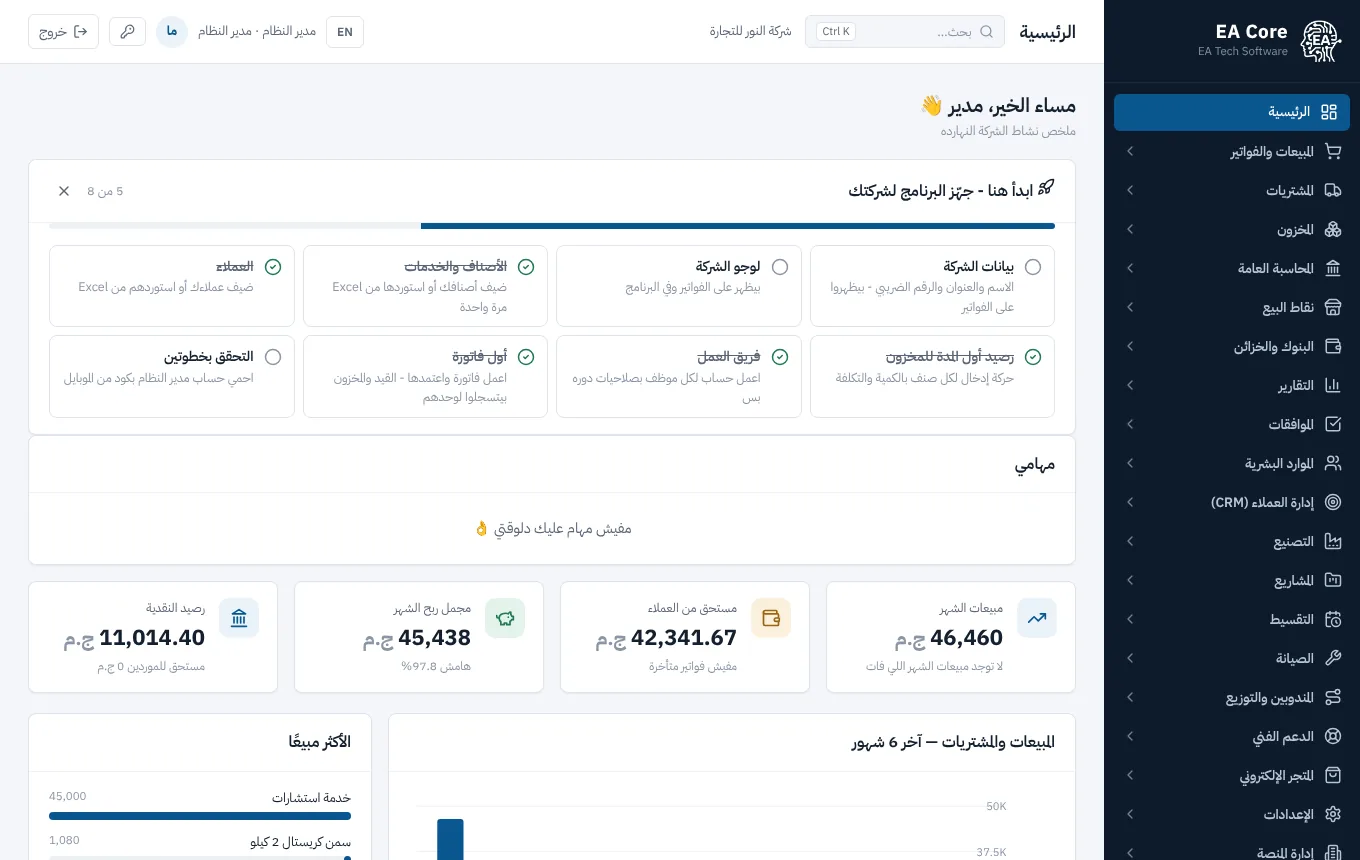
Task: Open the الرئيسية sidebar item
Action: point(1232,113)
